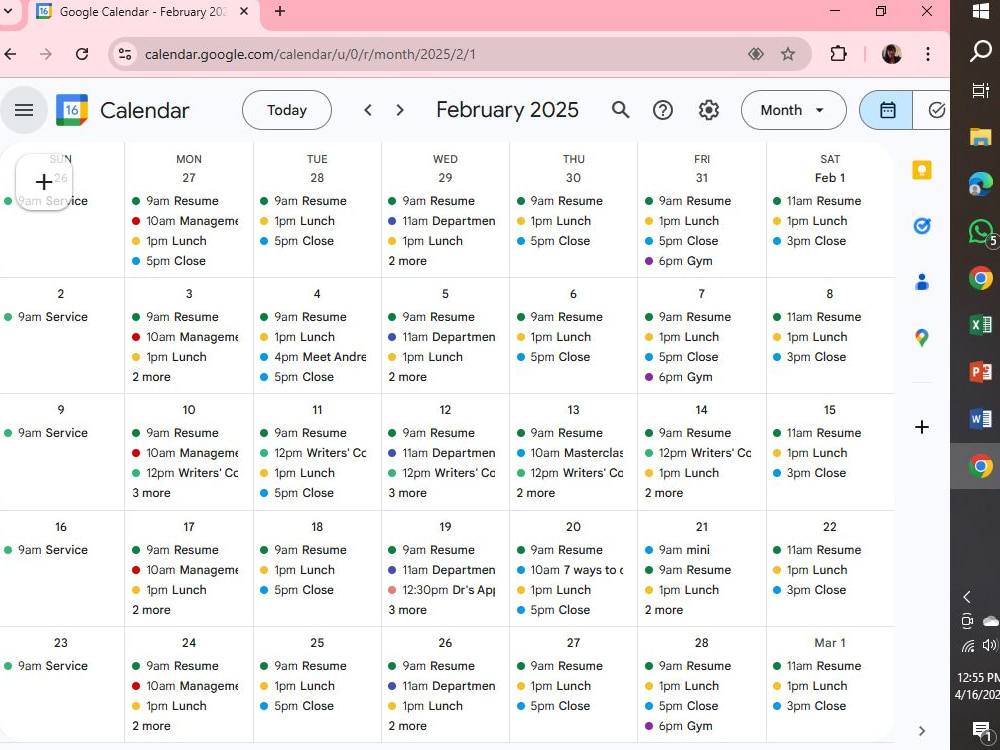
Task: Open the Support question mark icon
Action: (x=663, y=110)
